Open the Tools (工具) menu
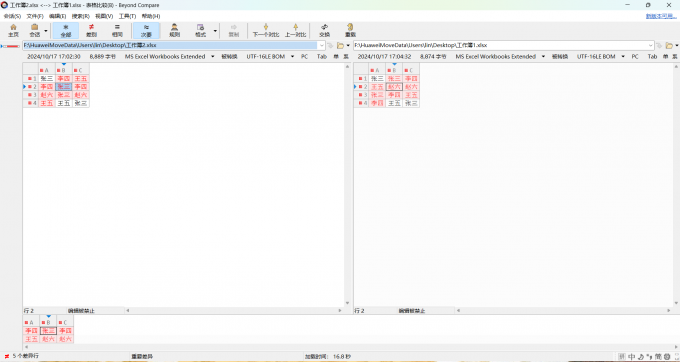 (x=127, y=16)
